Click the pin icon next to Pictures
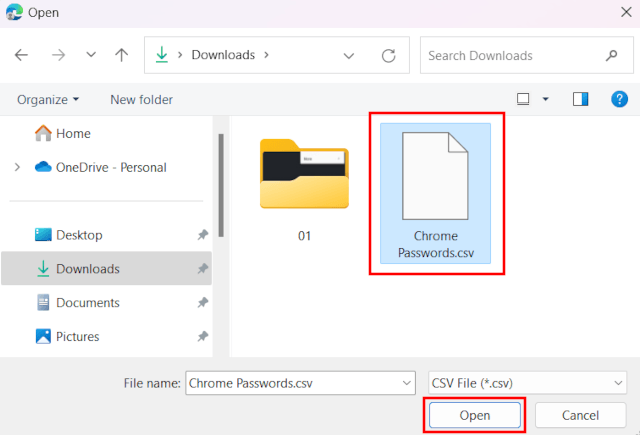The image size is (640, 435). (x=203, y=337)
